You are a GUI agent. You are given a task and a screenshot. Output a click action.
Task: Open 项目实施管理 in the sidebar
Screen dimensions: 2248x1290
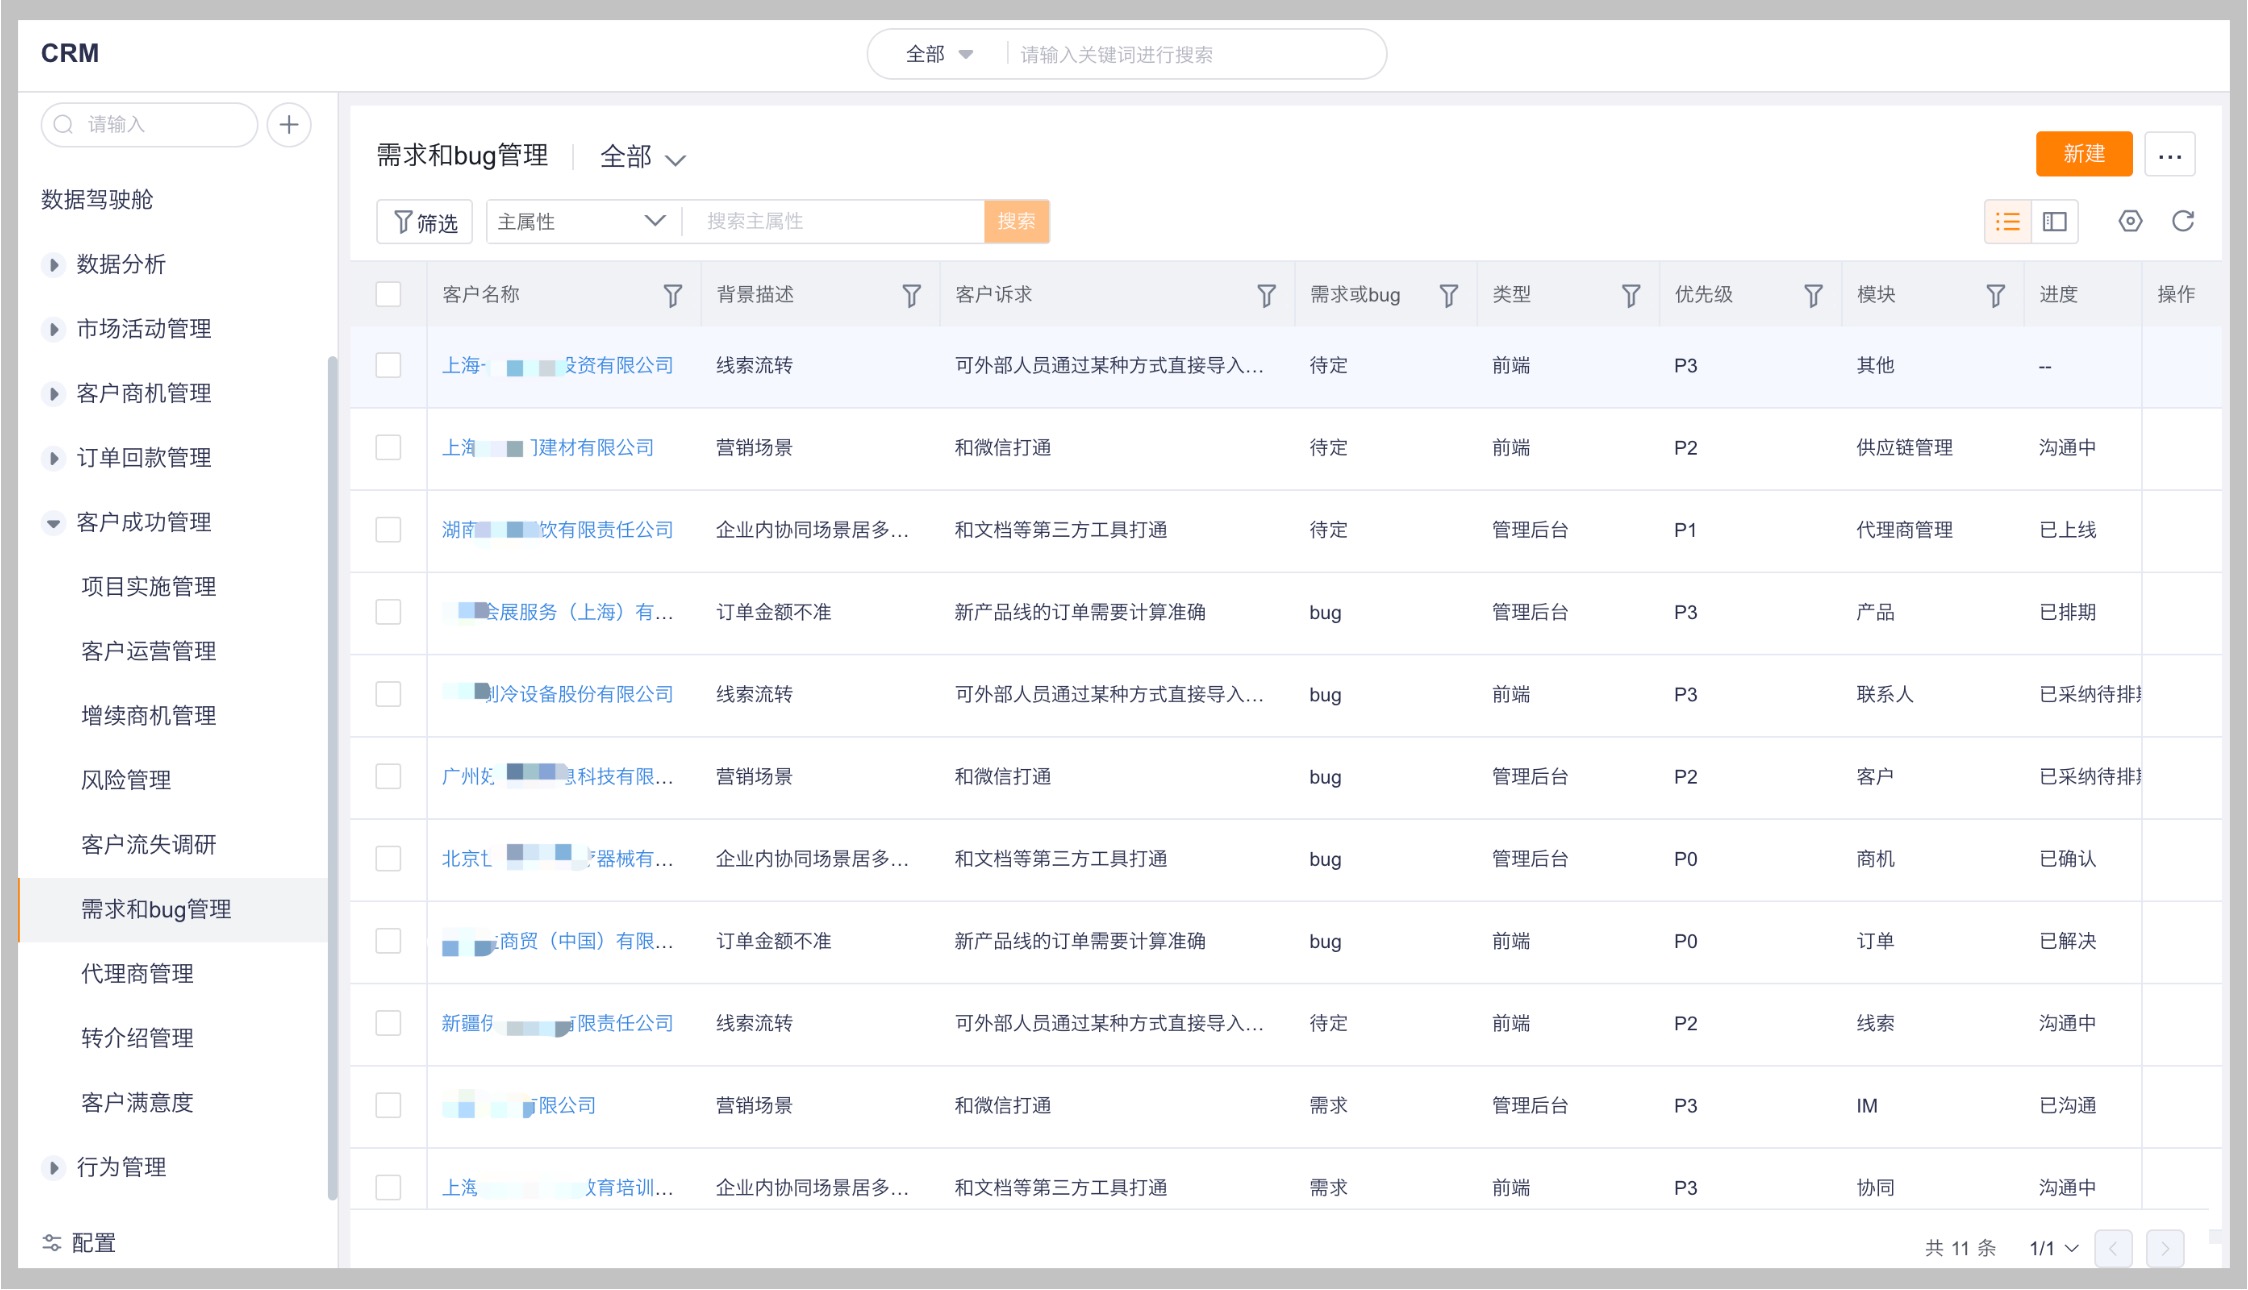(148, 587)
